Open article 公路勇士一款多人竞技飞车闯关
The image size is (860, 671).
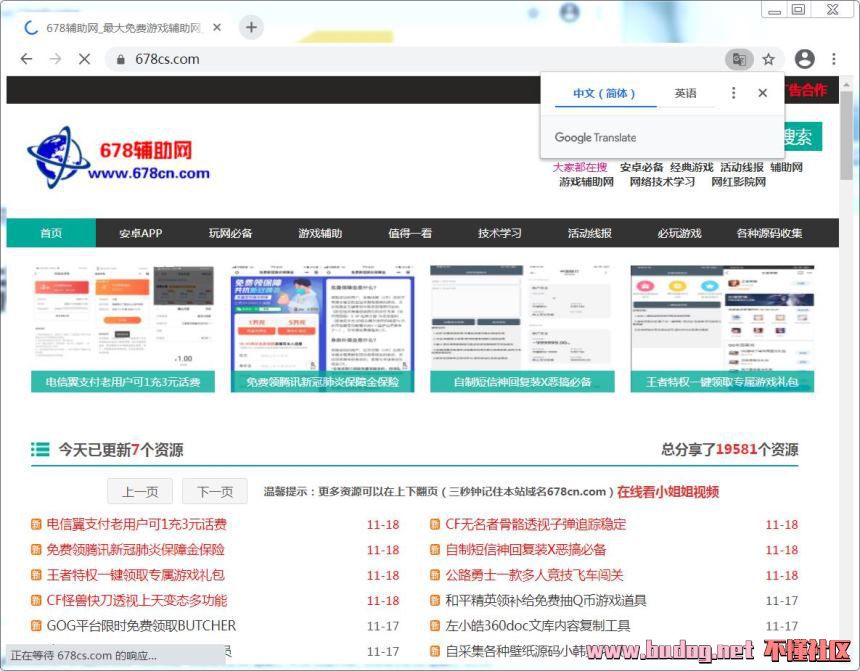pos(534,574)
